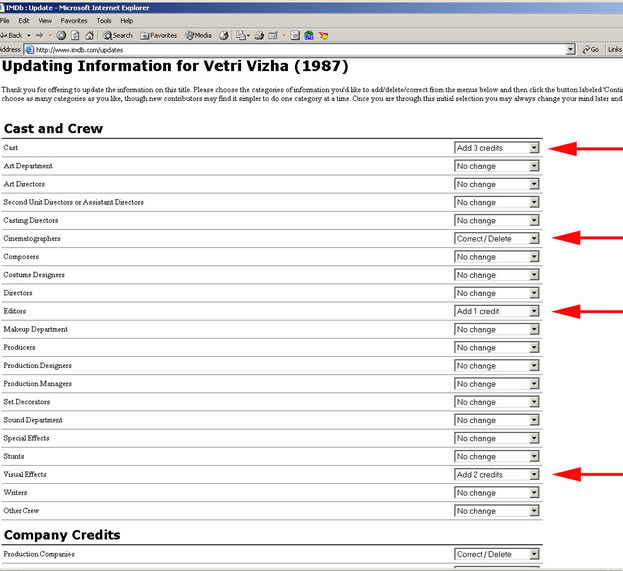Click the Back navigation button
Screen dimensions: 623x571
[11, 35]
